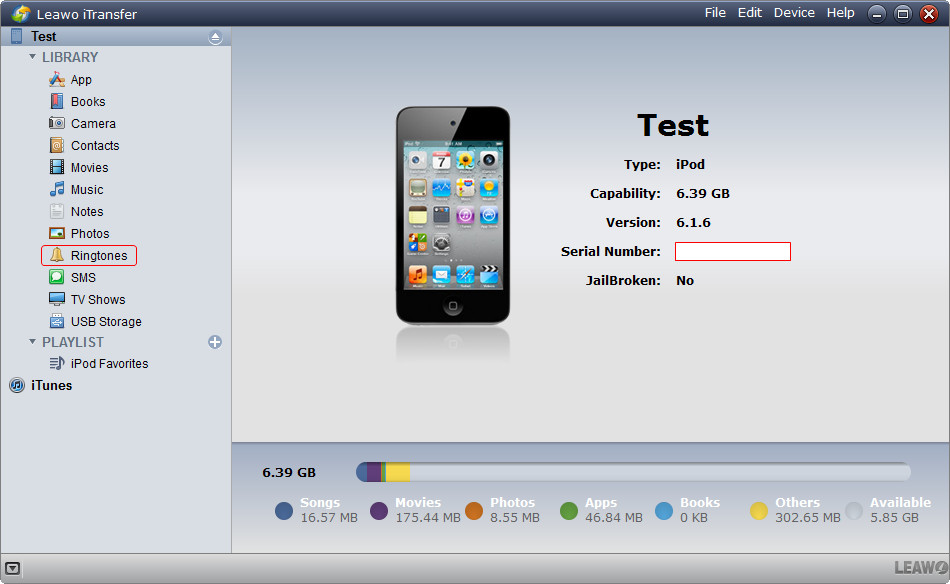Screen dimensions: 950x584
Task: Open the USB Storage icon
Action: 57,321
